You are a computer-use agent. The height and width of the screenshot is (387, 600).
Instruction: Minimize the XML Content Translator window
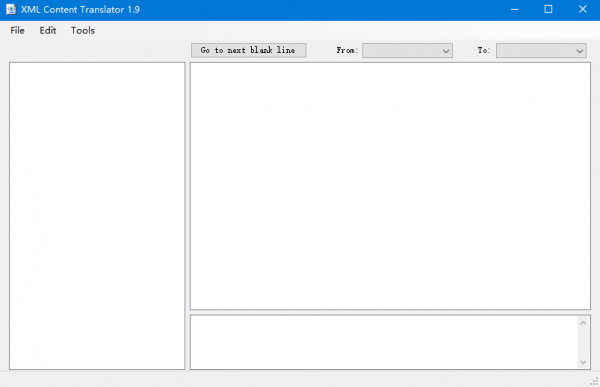[x=515, y=10]
